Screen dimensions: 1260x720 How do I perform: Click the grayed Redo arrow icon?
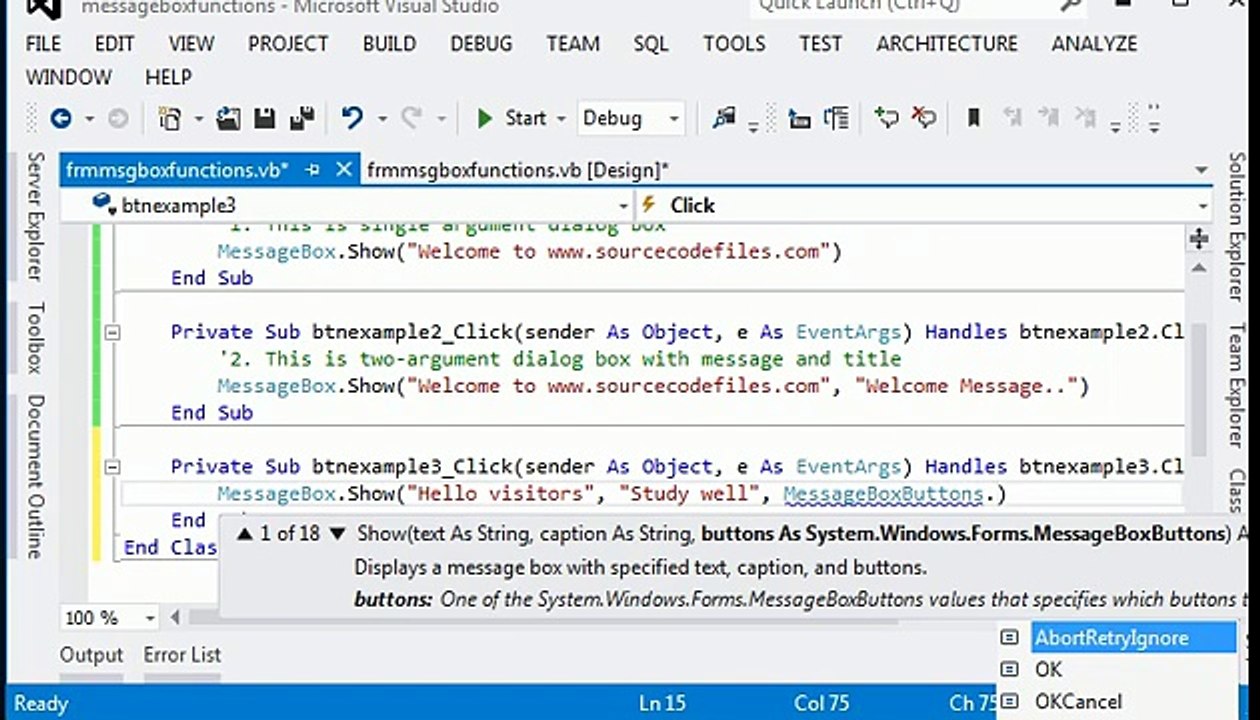411,118
